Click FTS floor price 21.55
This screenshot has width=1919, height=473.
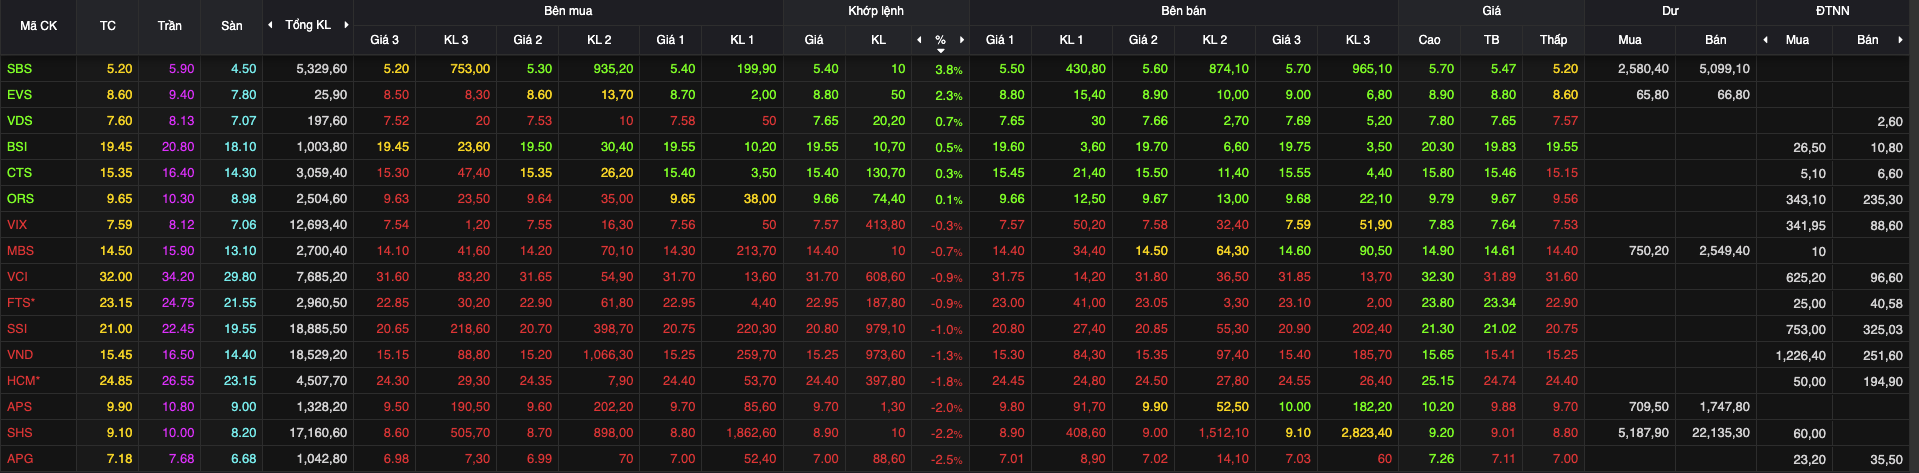[x=240, y=303]
